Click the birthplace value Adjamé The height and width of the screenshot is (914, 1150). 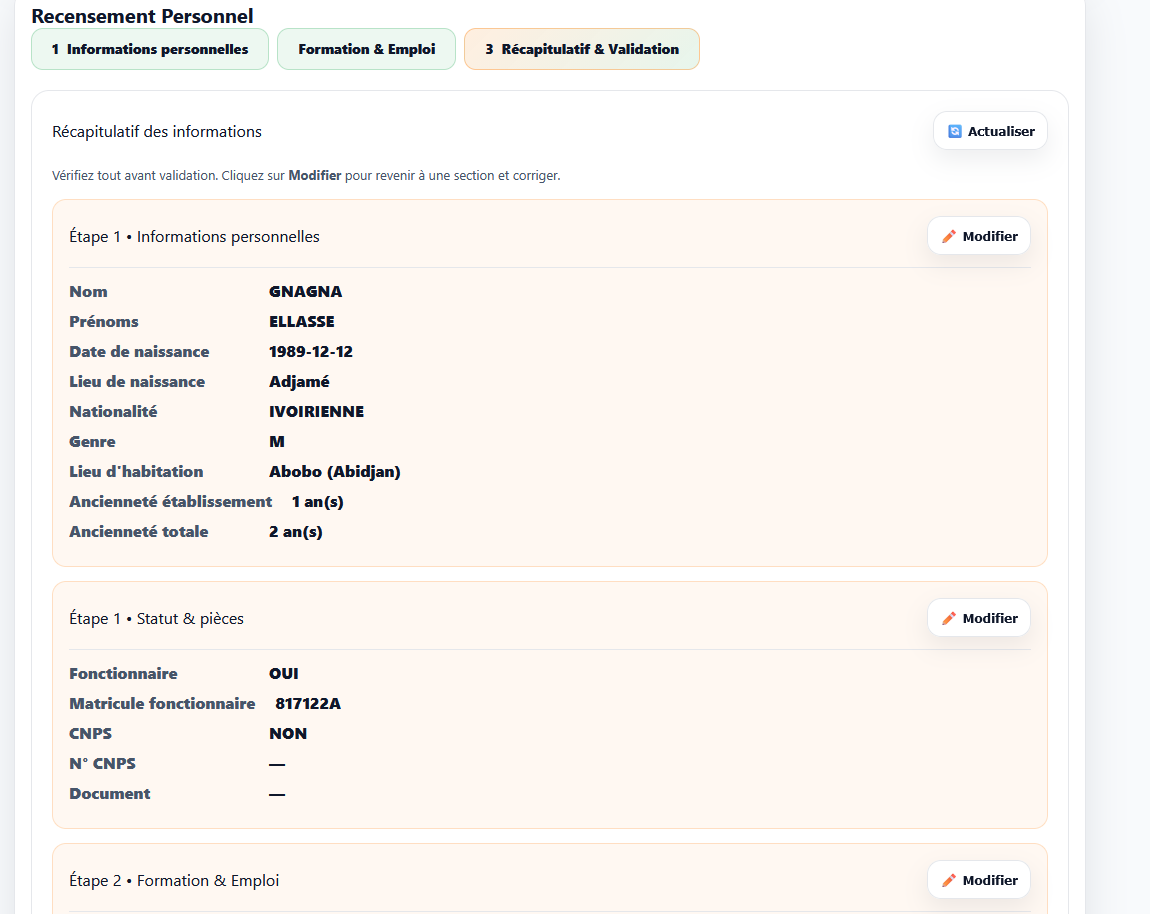(299, 382)
